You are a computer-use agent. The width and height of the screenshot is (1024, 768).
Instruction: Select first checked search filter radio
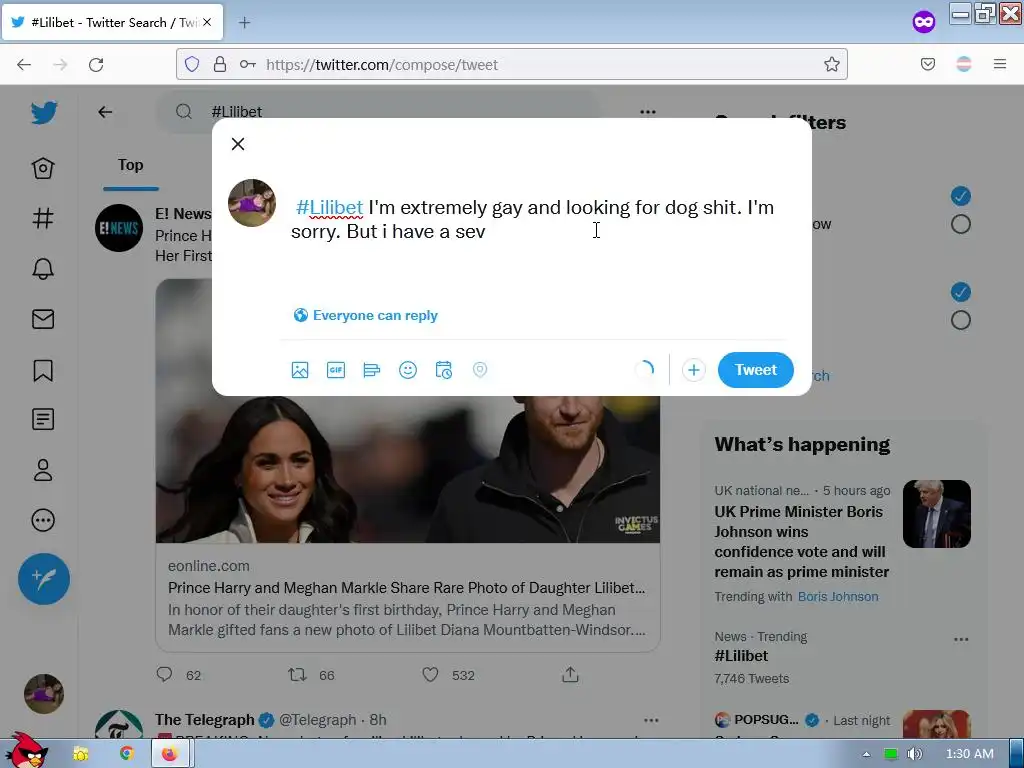[x=961, y=196]
